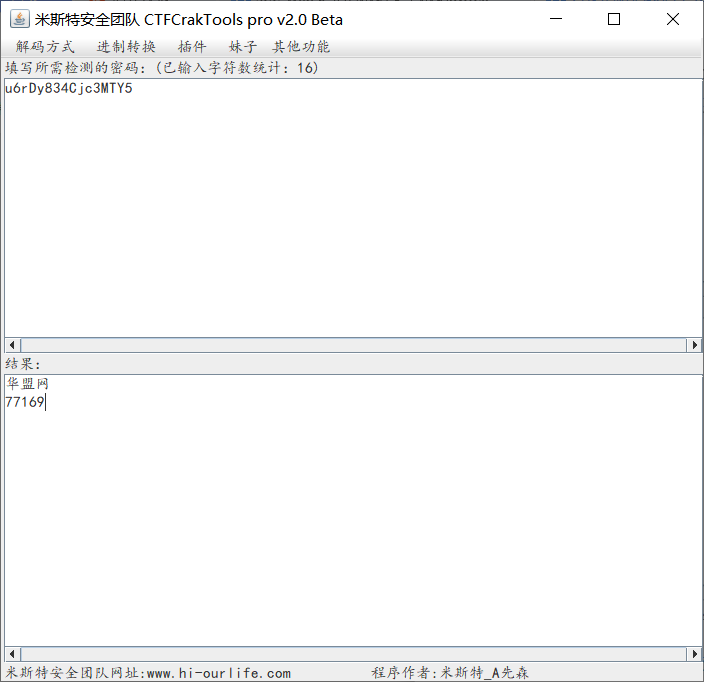Screen dimensions: 704x682
Task: Place cursor after 77169 in results
Action: pos(46,402)
